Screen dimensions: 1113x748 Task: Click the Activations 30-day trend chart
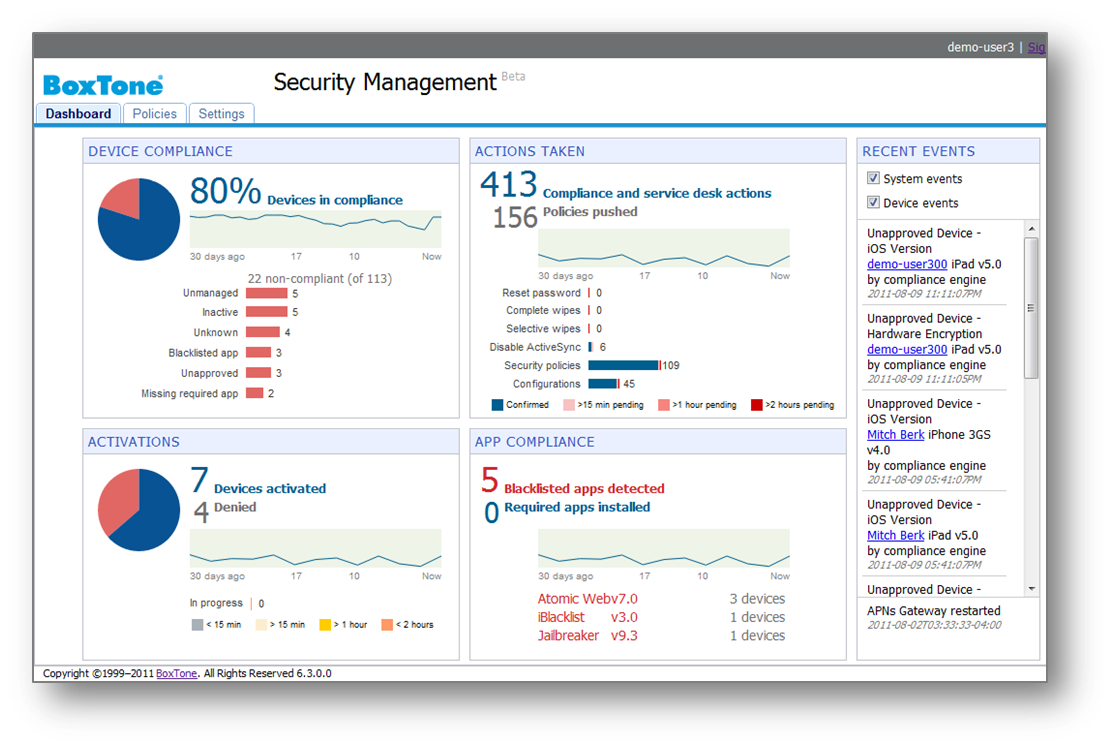pyautogui.click(x=315, y=549)
